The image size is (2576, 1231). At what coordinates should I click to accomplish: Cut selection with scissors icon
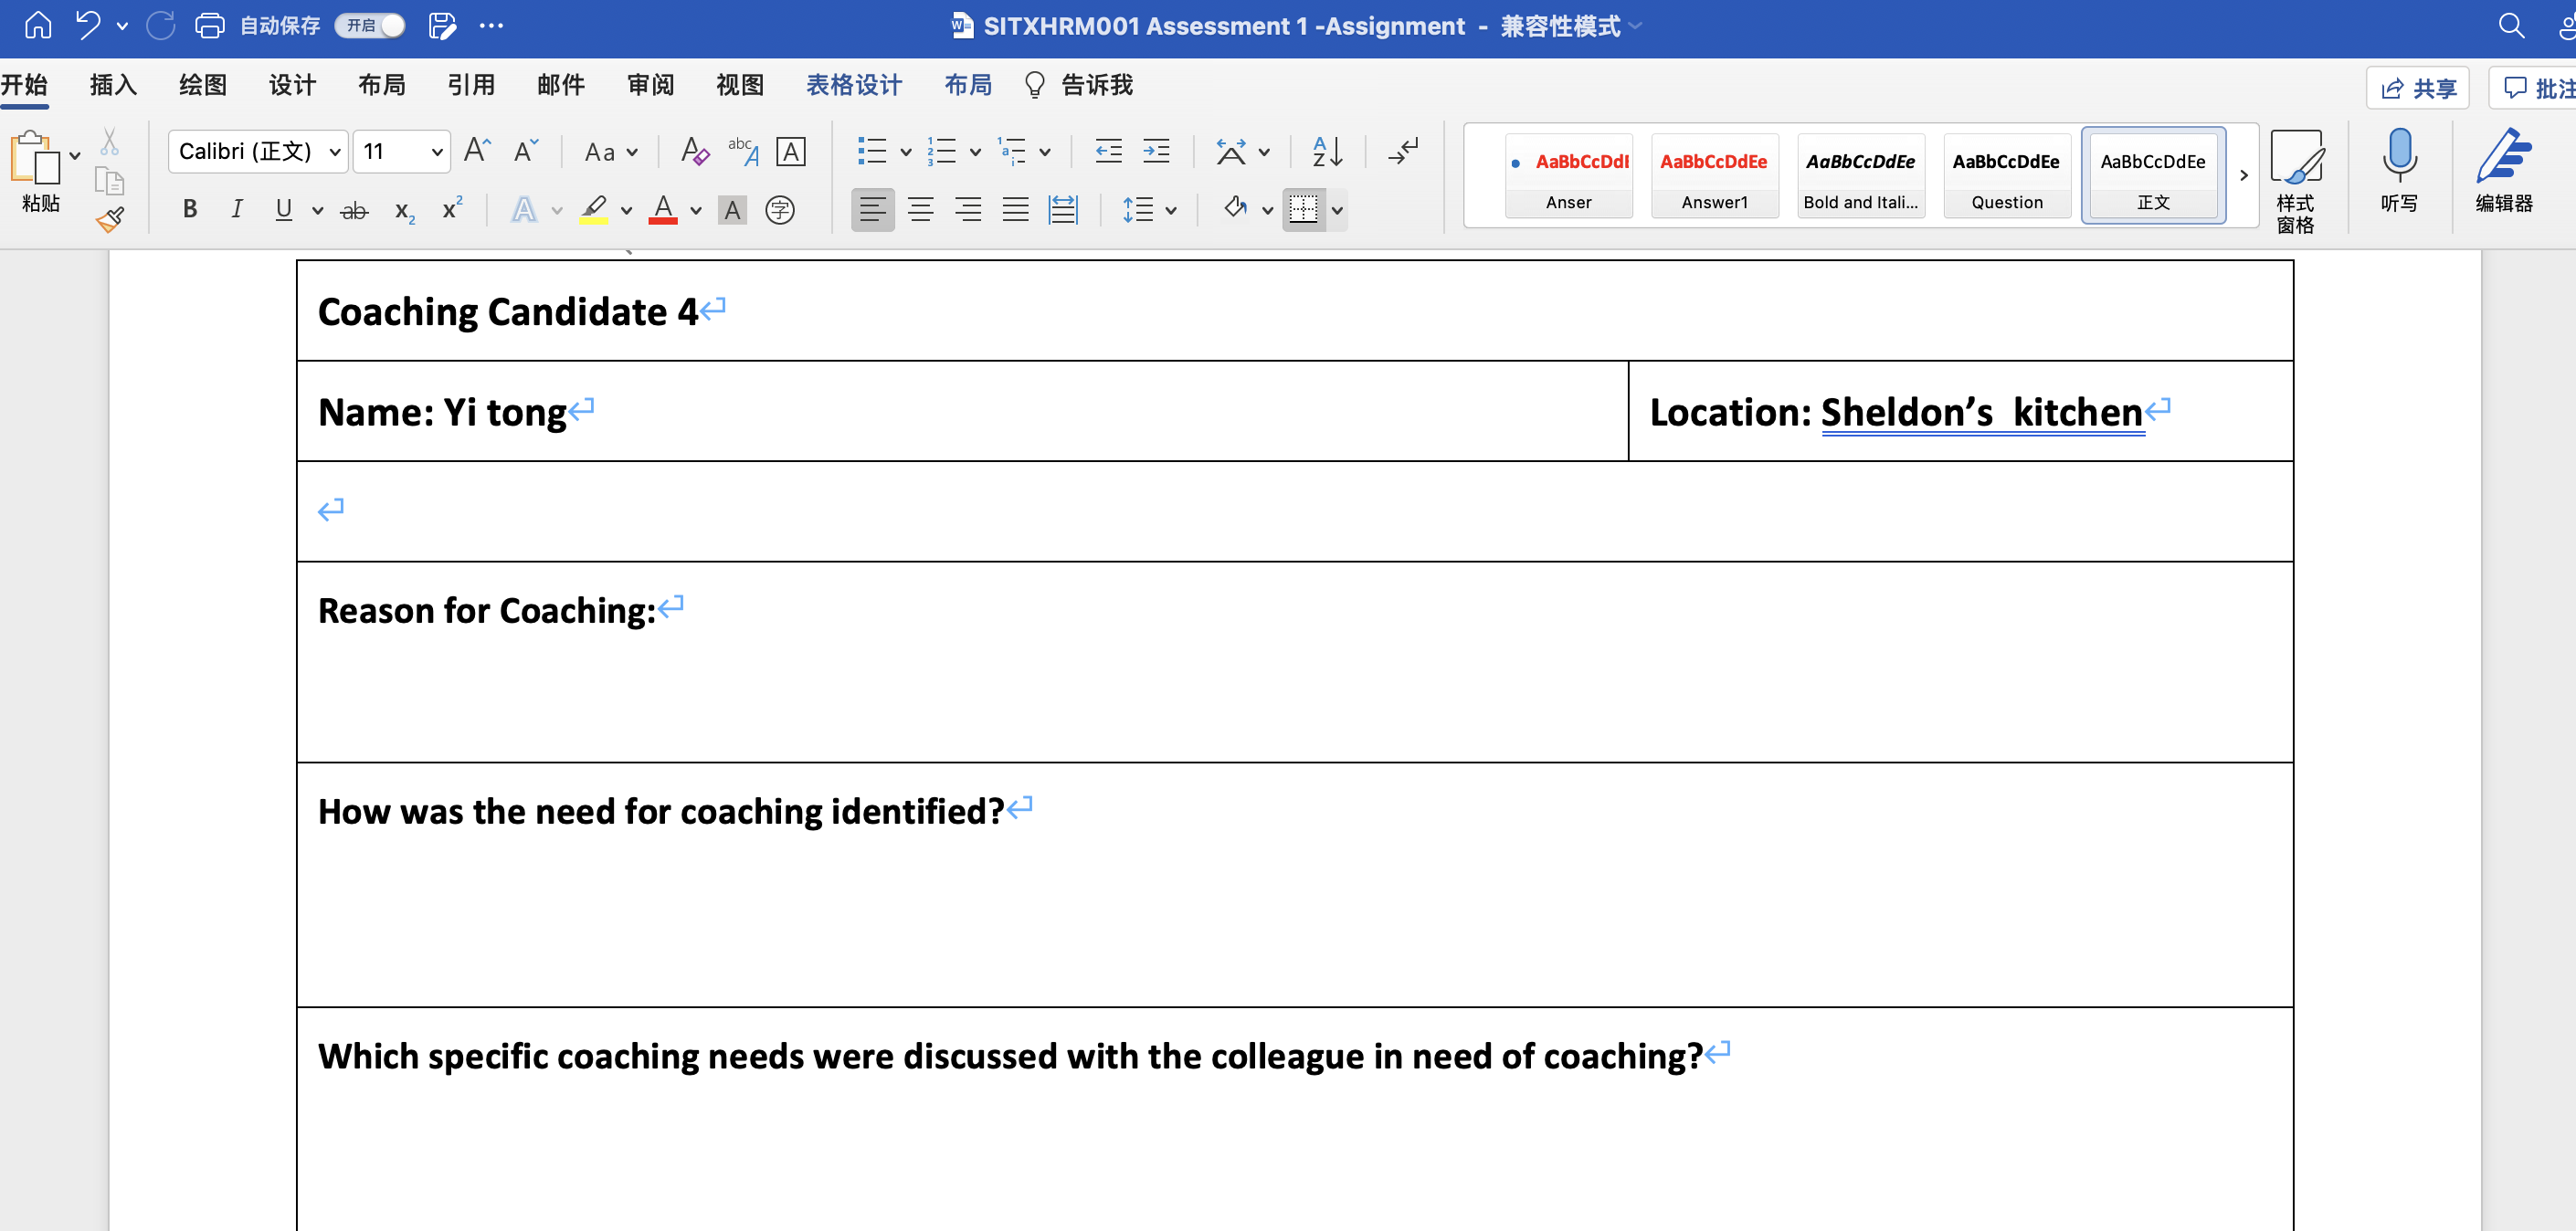(x=109, y=142)
